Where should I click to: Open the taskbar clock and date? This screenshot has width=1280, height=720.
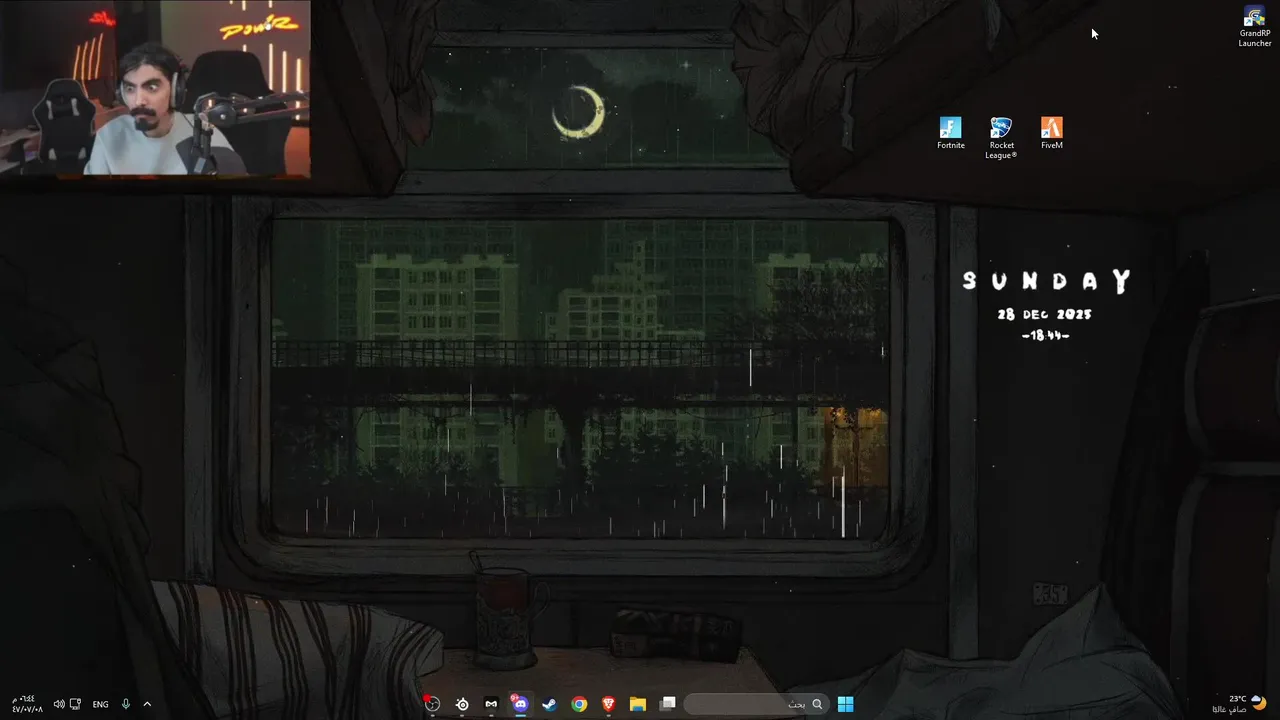28,704
